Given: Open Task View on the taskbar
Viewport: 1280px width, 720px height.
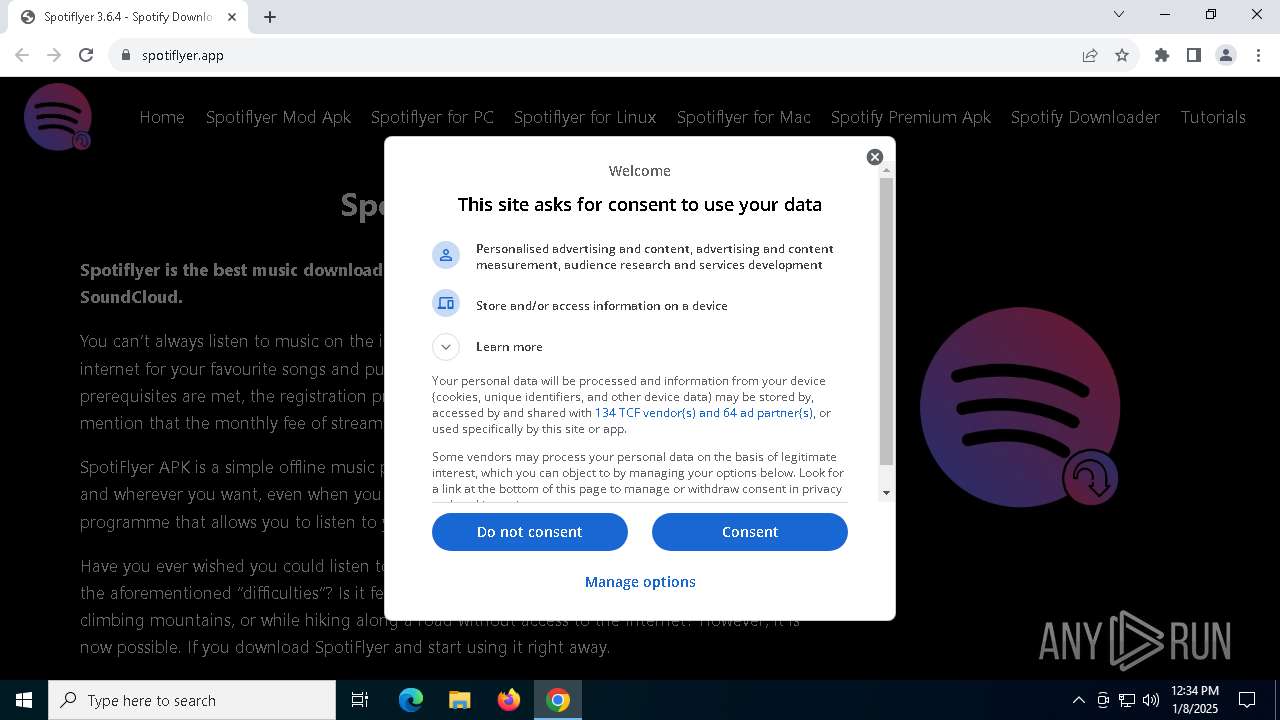Looking at the screenshot, I should pyautogui.click(x=360, y=700).
